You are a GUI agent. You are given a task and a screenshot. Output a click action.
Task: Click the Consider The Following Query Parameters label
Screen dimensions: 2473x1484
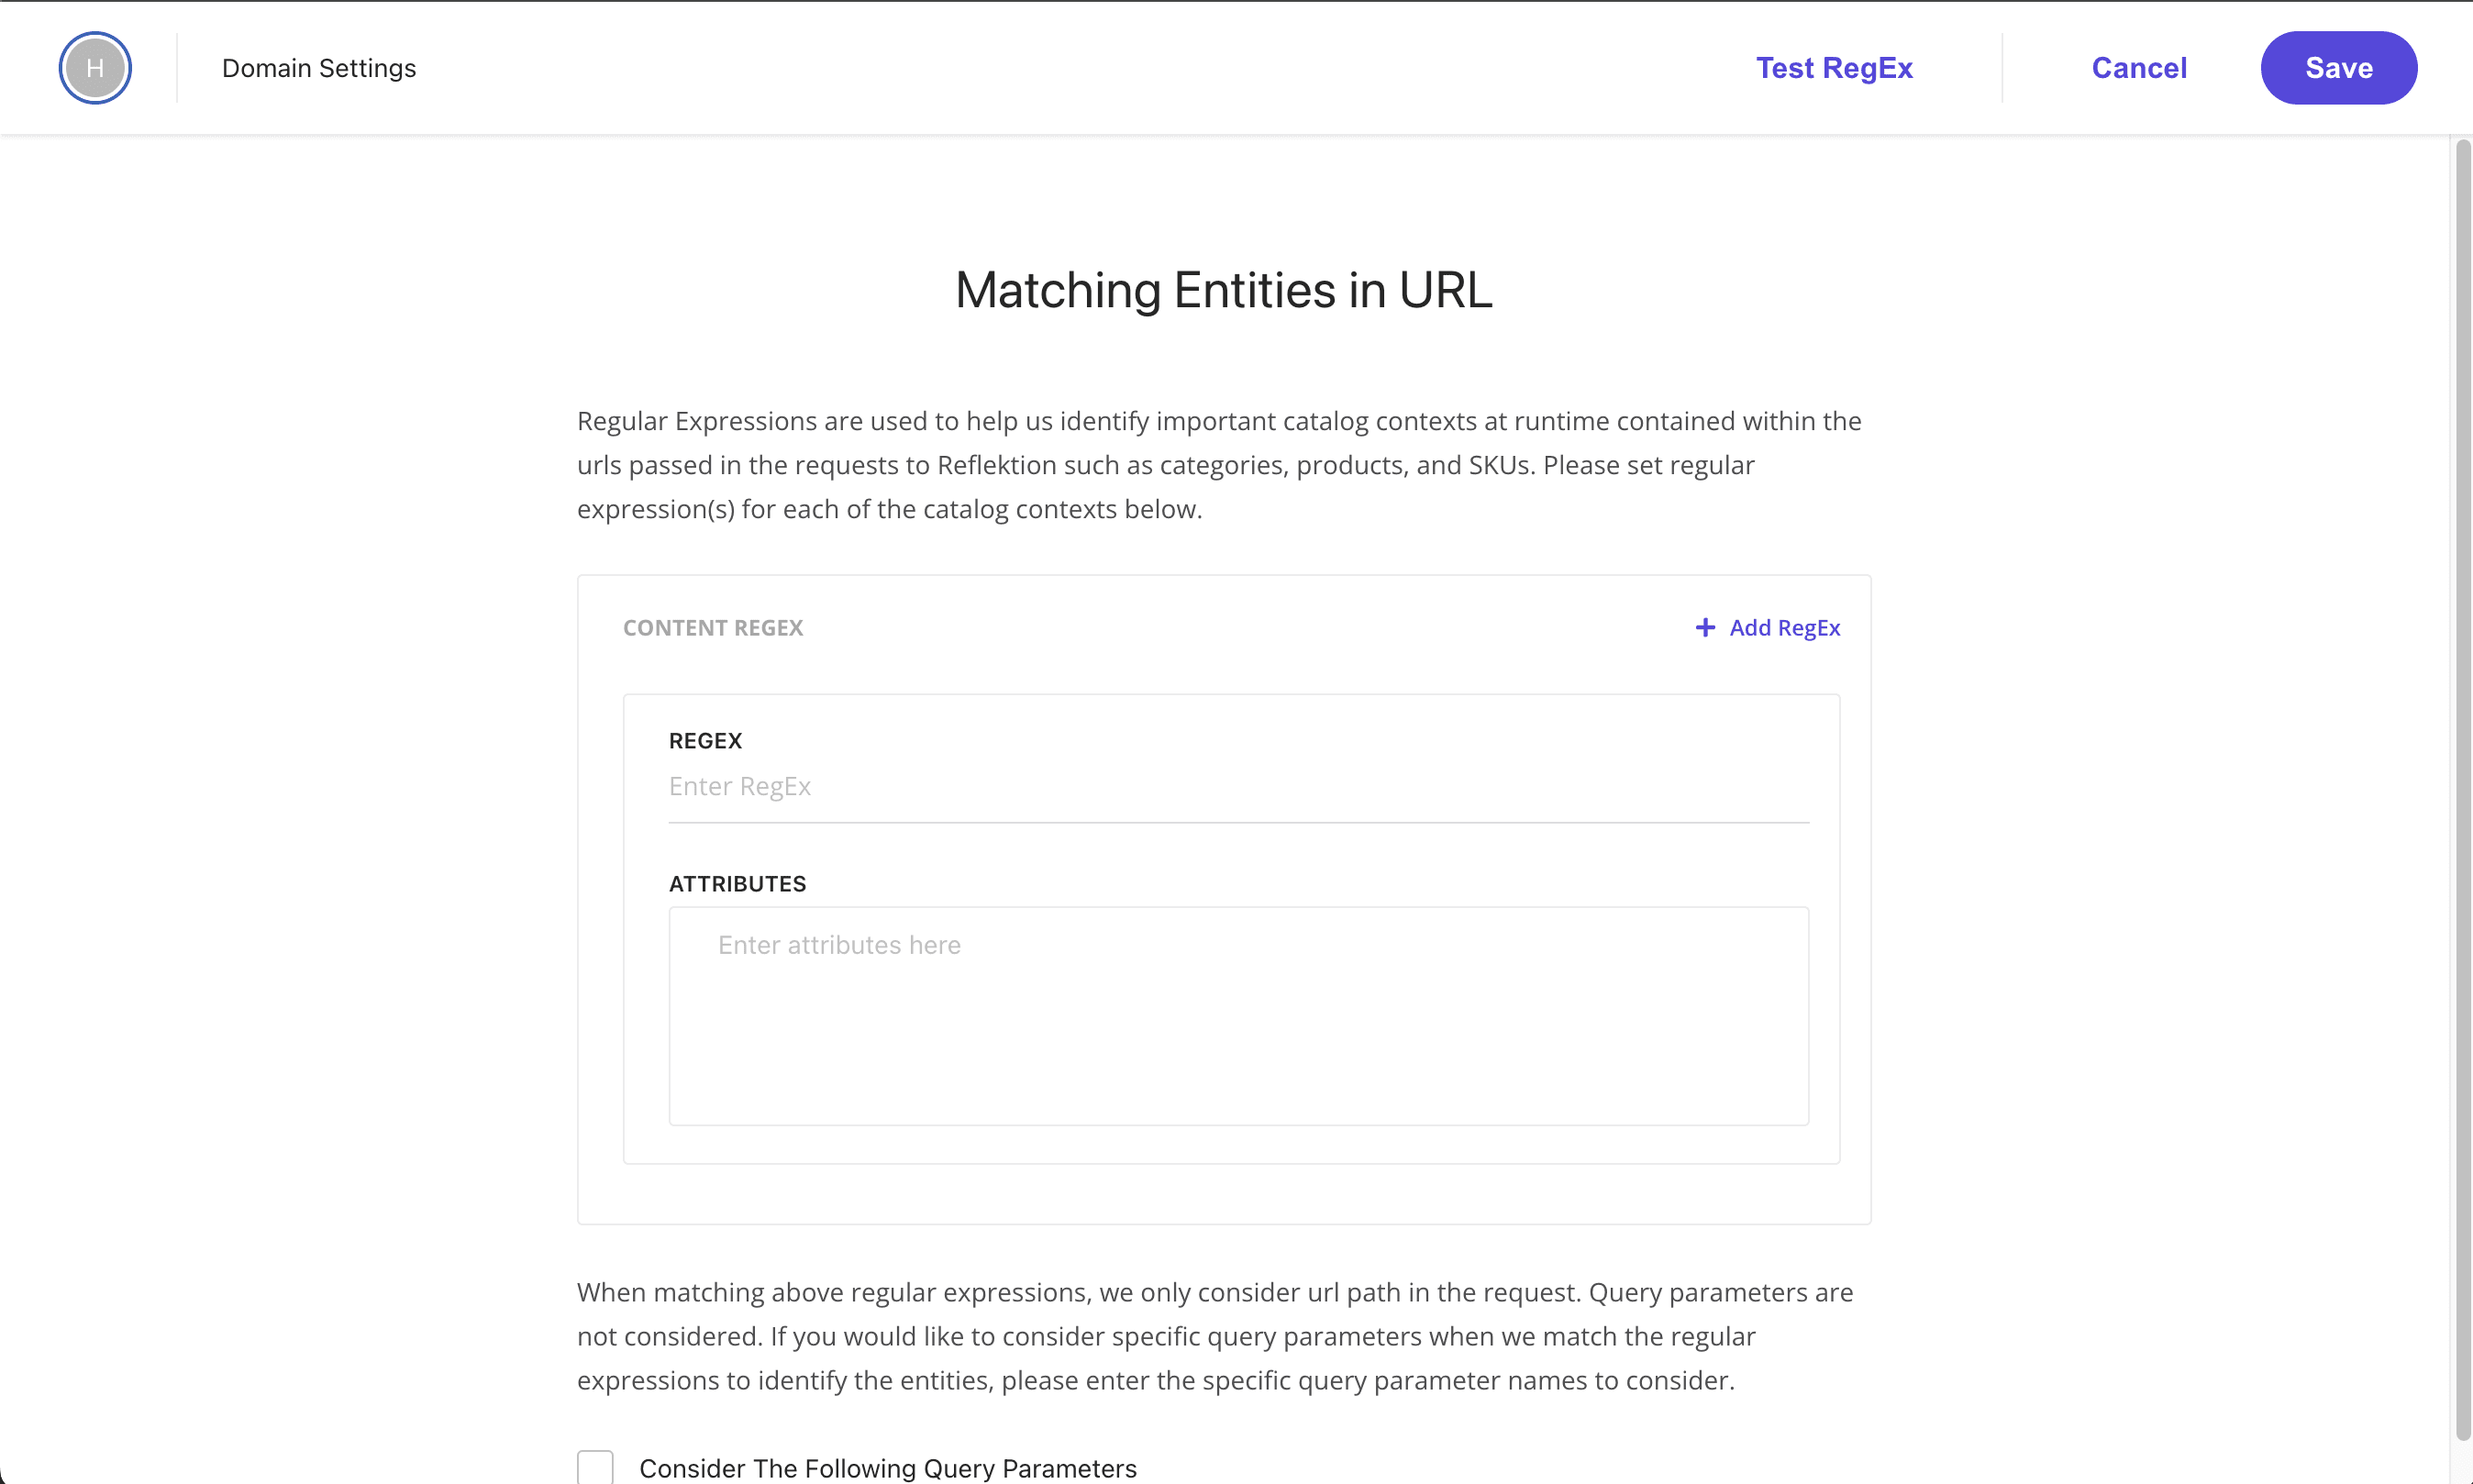point(888,1468)
